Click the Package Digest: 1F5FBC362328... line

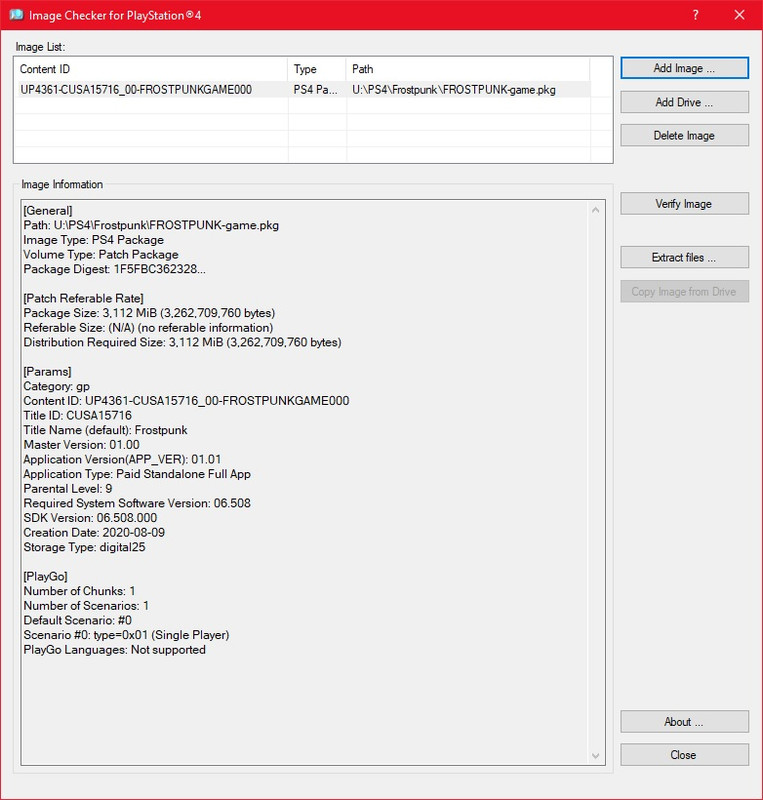tap(114, 269)
